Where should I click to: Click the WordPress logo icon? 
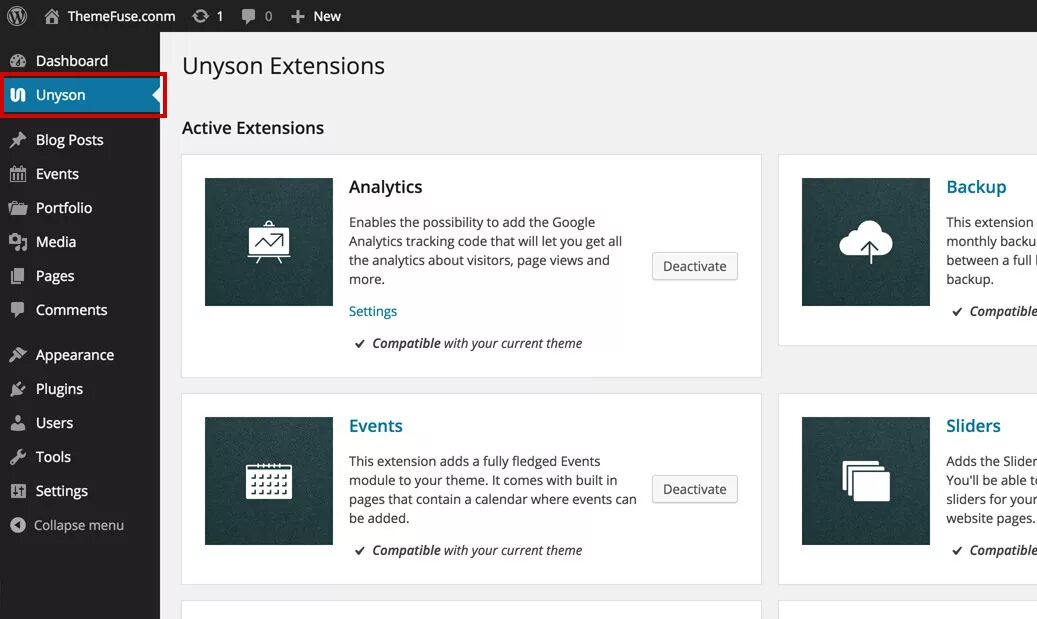pyautogui.click(x=17, y=16)
